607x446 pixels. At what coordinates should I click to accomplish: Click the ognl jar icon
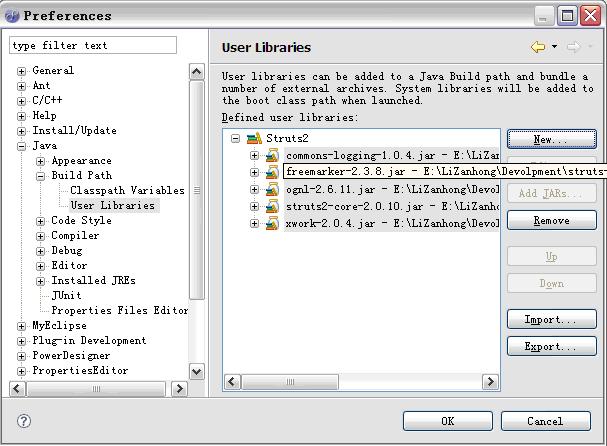[273, 189]
